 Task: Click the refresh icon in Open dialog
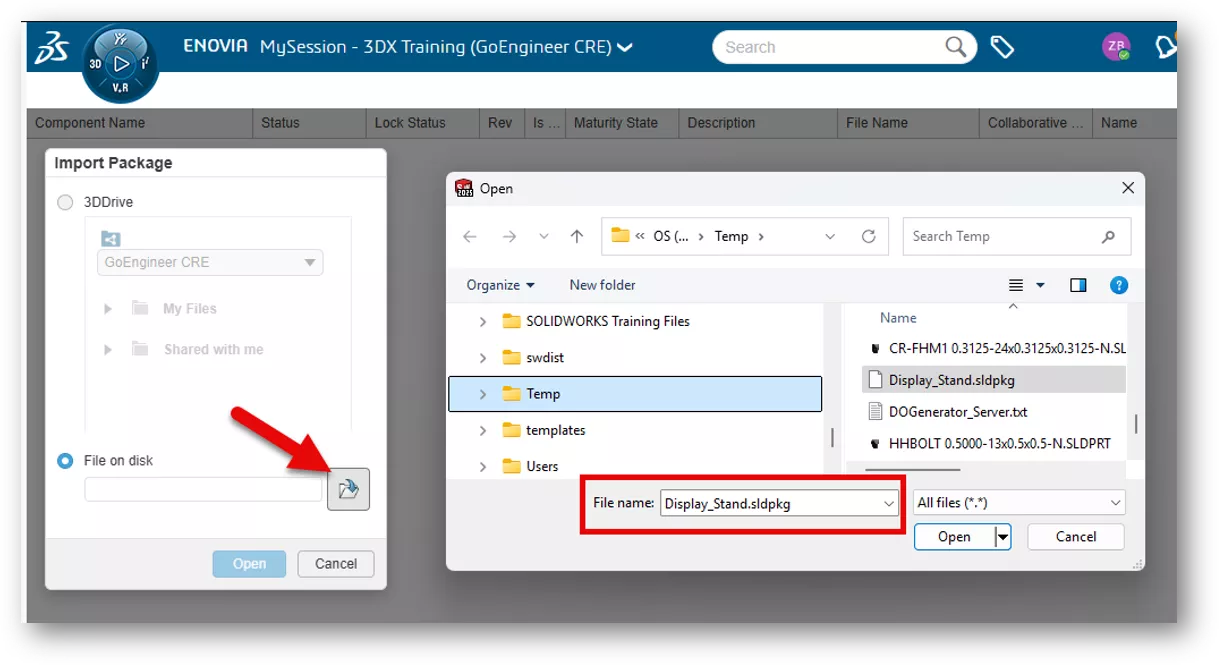868,237
